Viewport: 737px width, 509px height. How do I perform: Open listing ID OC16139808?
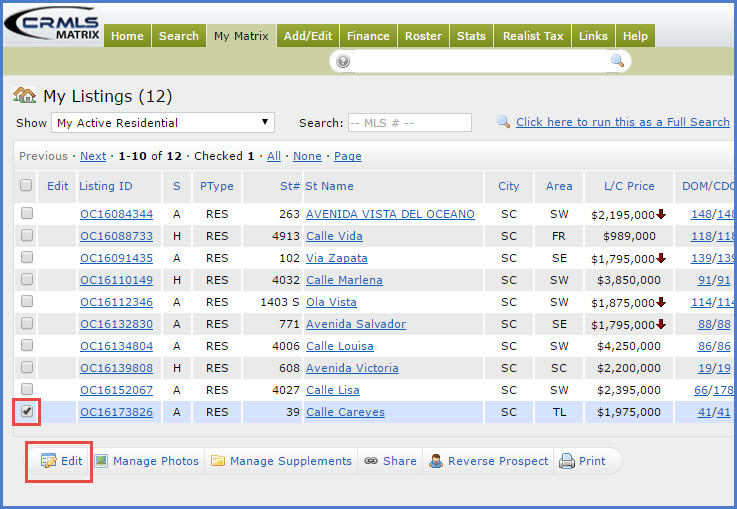tap(117, 368)
